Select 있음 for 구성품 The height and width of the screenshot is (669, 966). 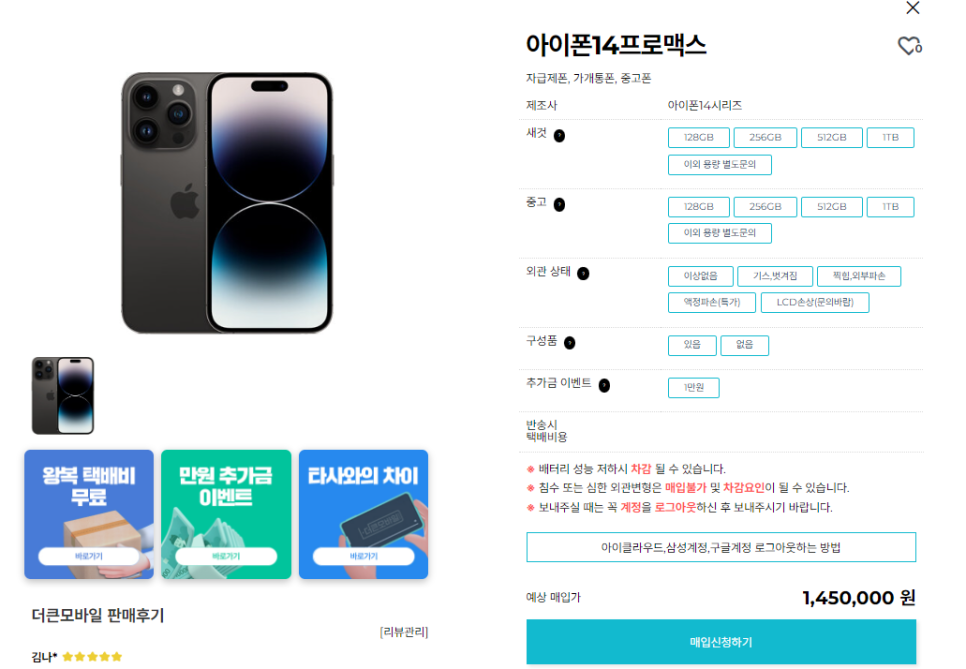tap(692, 345)
